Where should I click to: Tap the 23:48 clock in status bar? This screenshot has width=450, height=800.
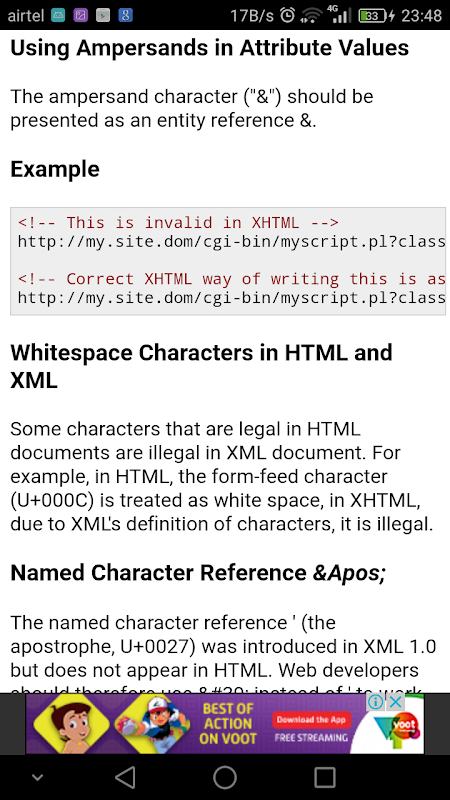point(421,15)
